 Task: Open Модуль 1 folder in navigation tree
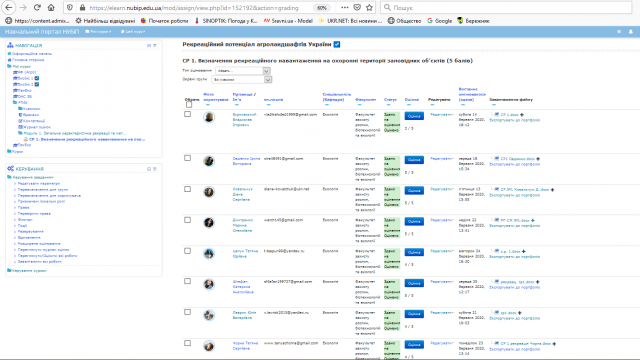[74, 133]
